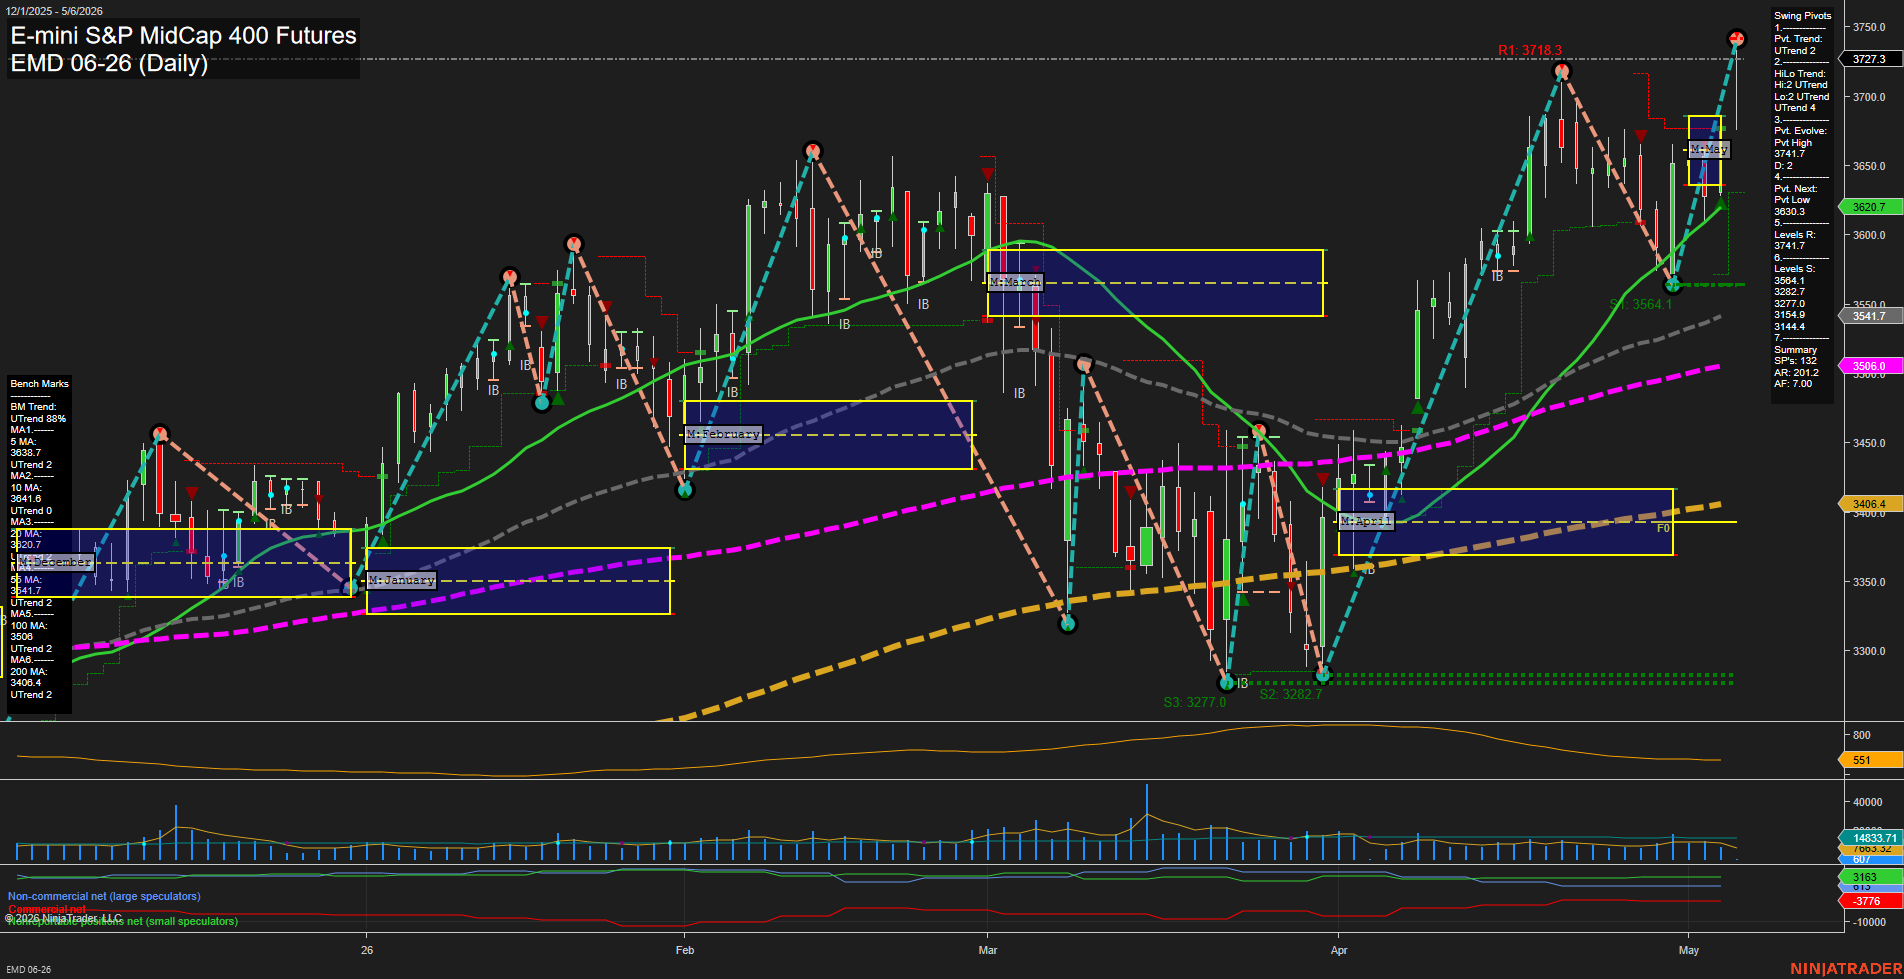The height and width of the screenshot is (979, 1904).
Task: Click the Swing Pivots panel heading
Action: 1802,15
